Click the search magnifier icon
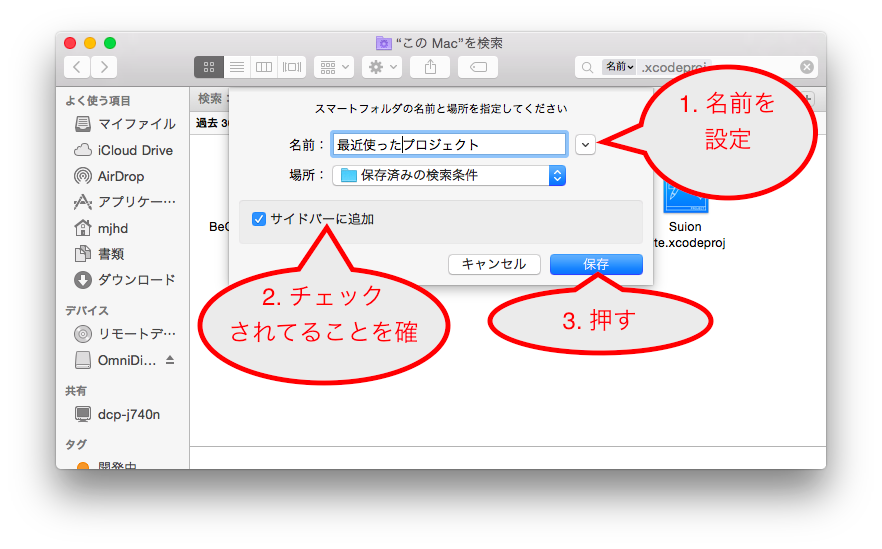The height and width of the screenshot is (549, 882). click(x=587, y=68)
